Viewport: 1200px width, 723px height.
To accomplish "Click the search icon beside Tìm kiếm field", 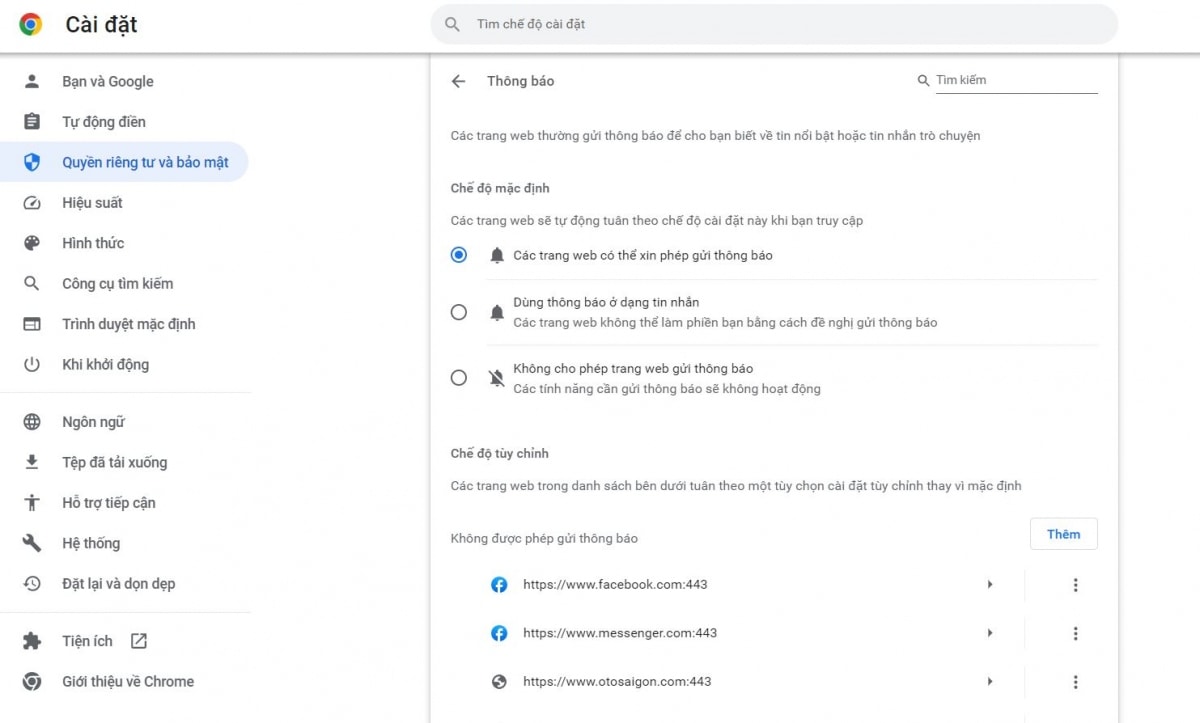I will coord(924,80).
